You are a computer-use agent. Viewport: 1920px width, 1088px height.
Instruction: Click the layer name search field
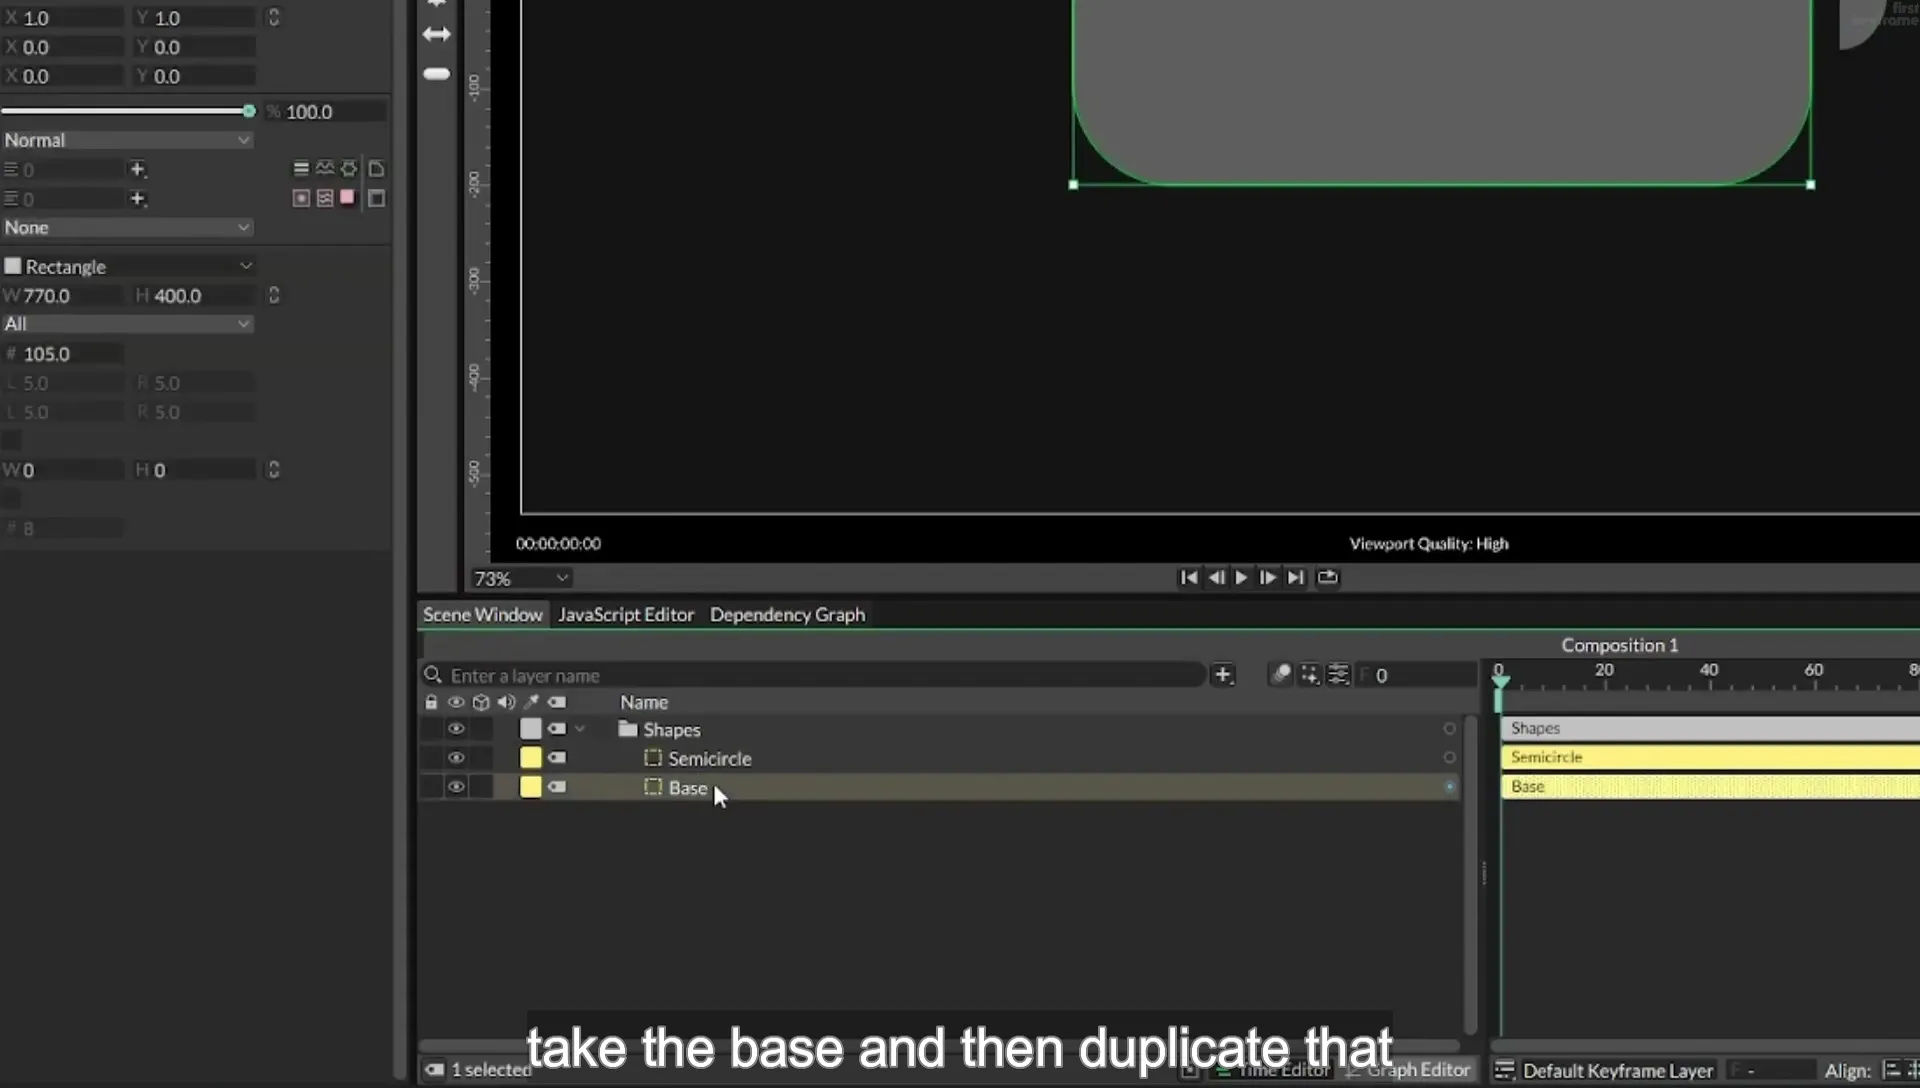tap(813, 675)
